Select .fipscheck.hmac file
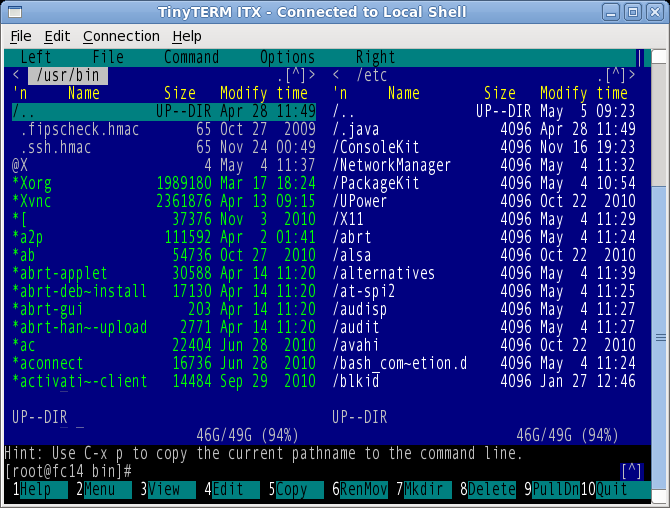The height and width of the screenshot is (508, 670). (x=164, y=129)
